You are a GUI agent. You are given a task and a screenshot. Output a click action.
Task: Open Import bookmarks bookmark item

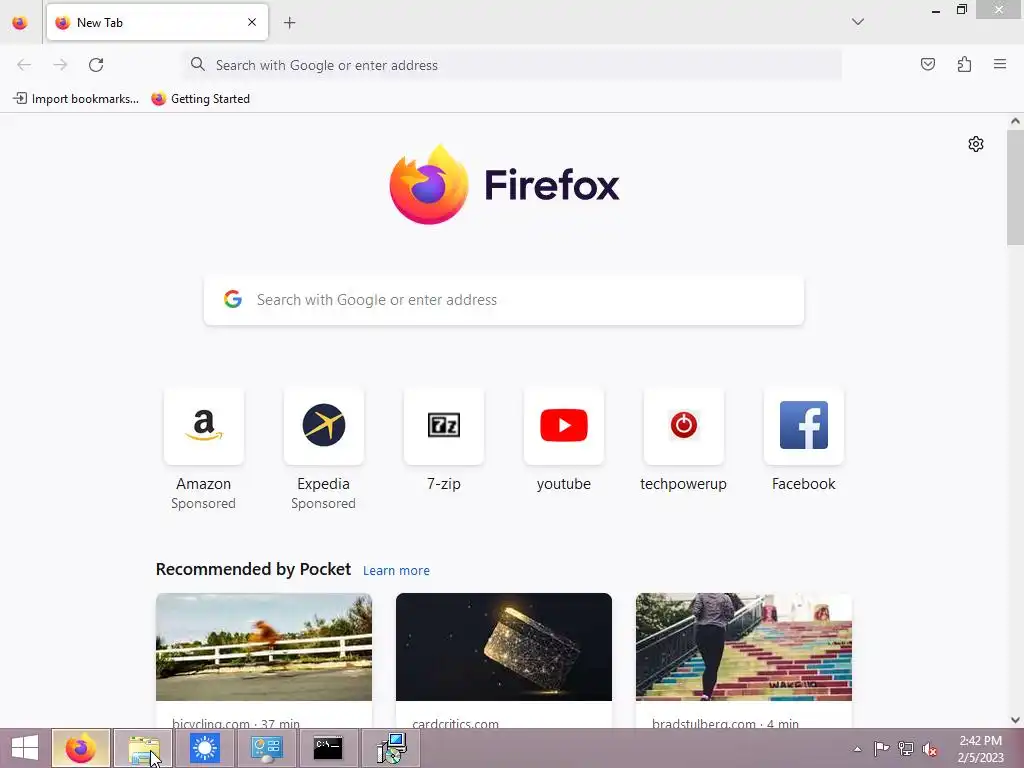[x=76, y=99]
